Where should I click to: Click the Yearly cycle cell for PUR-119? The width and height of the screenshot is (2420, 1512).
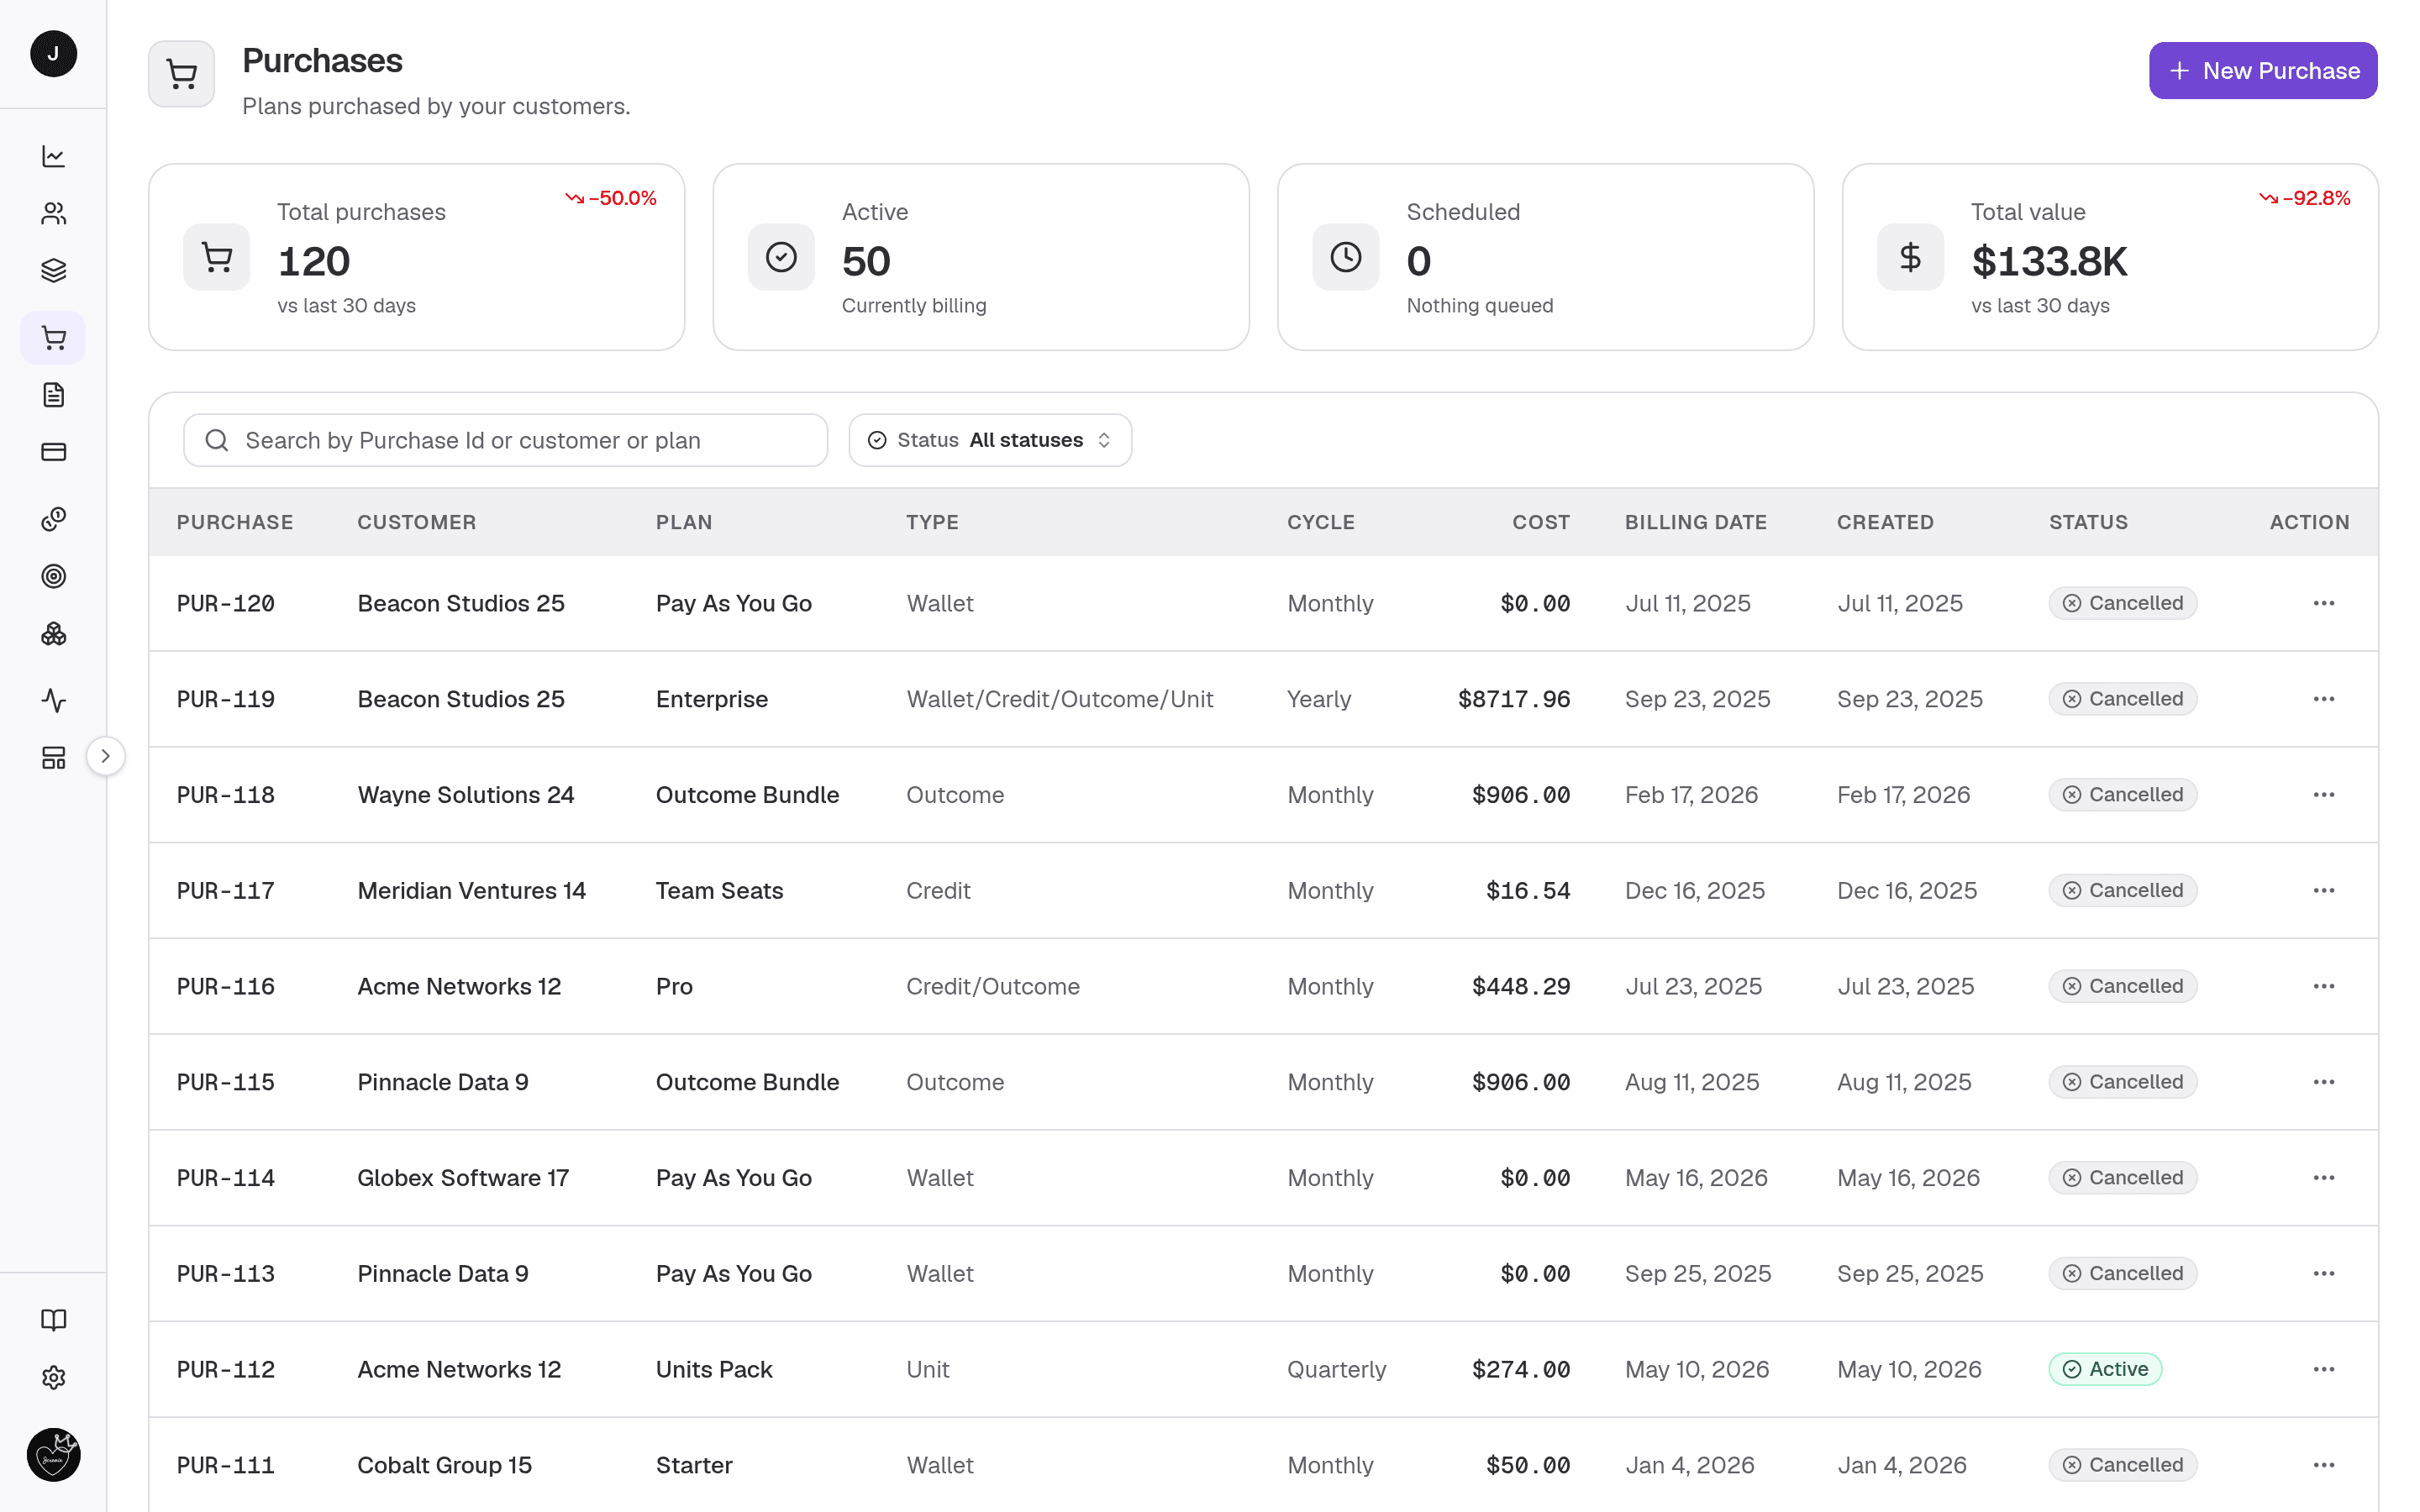pos(1318,699)
